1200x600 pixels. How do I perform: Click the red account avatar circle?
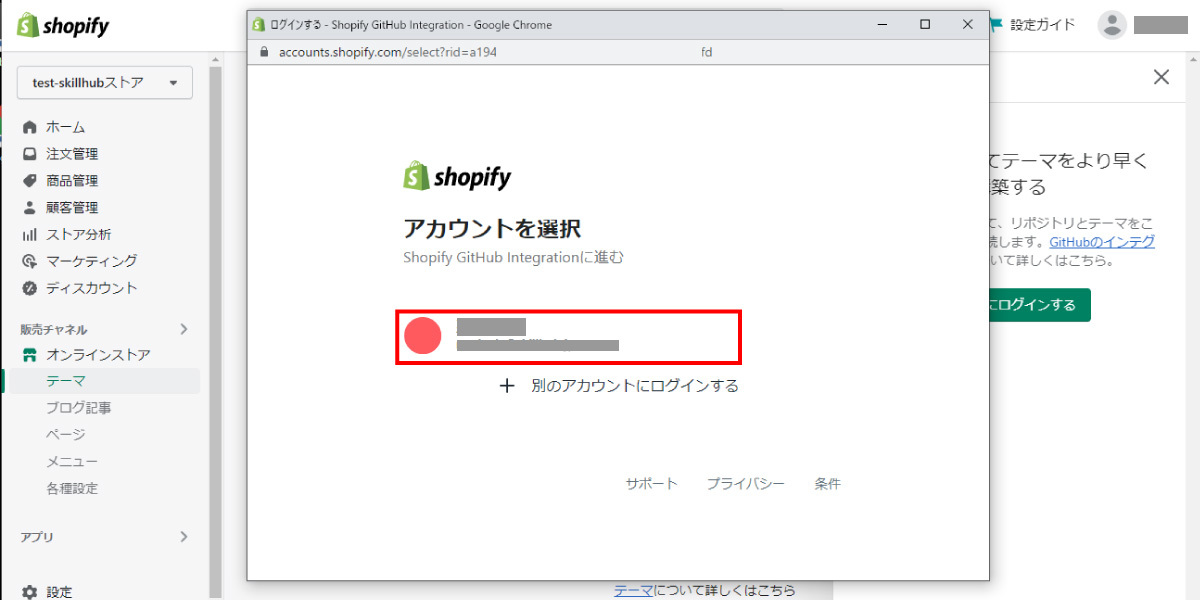coord(423,337)
